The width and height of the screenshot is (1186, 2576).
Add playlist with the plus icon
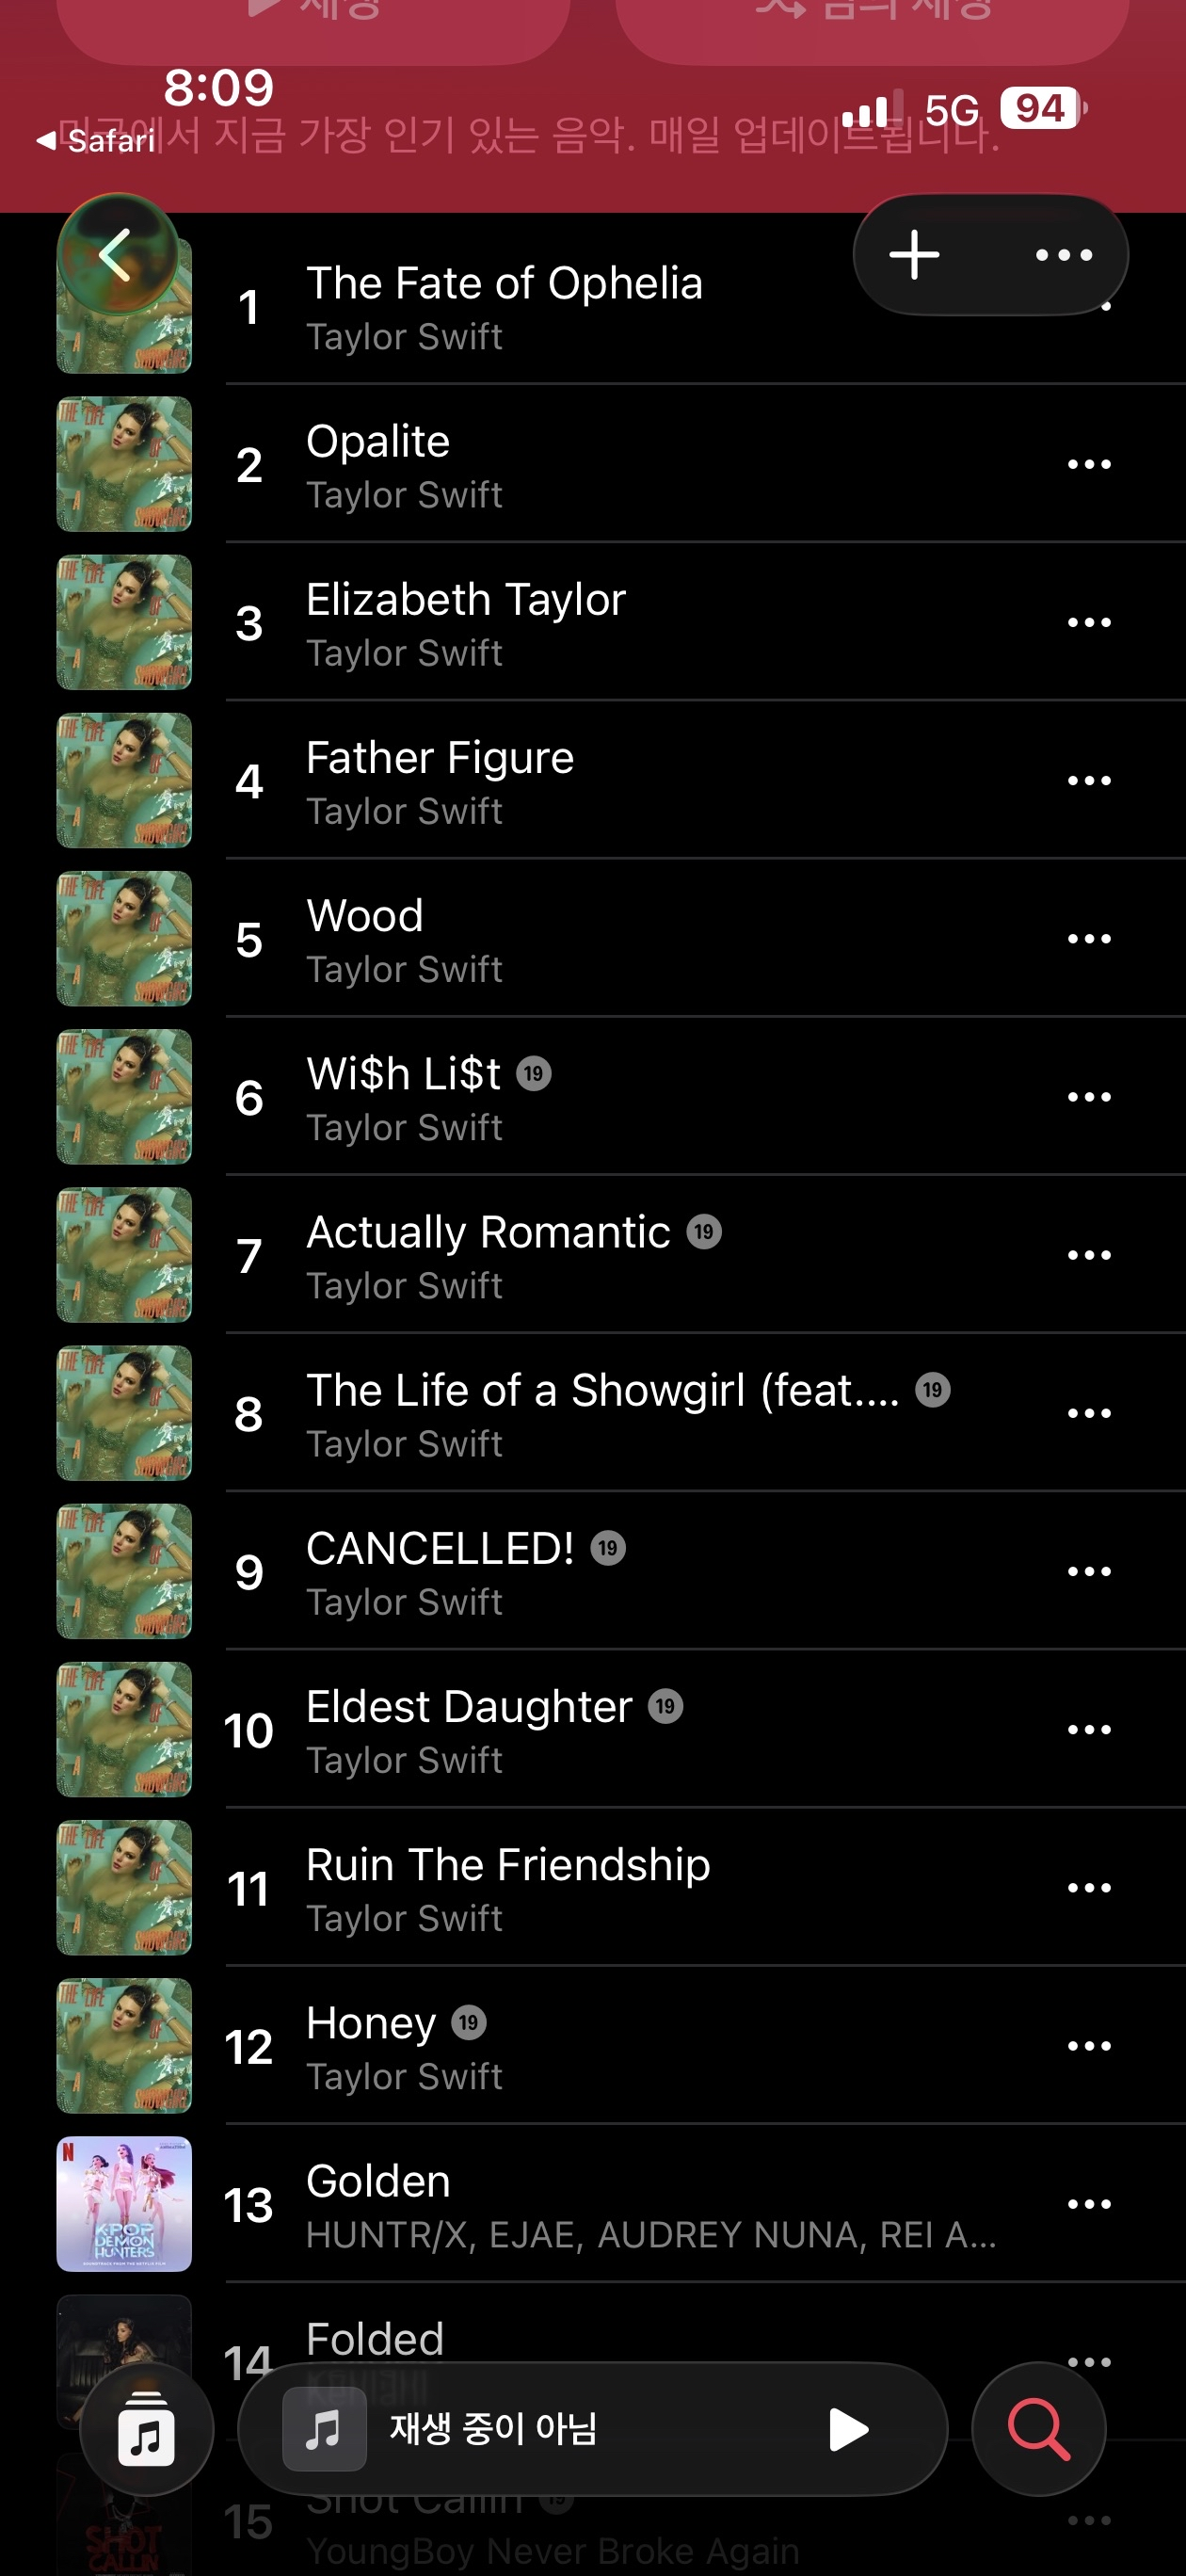click(x=914, y=254)
